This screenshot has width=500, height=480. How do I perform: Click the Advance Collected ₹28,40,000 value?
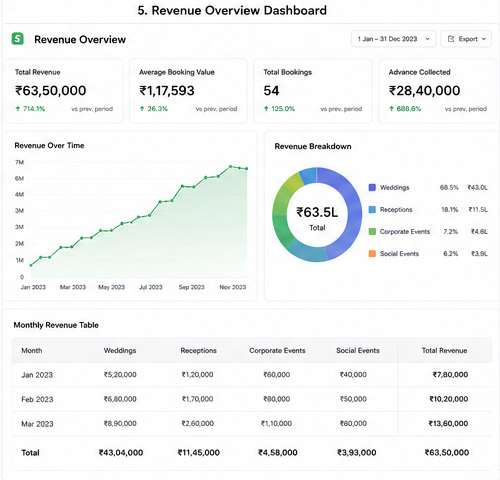(424, 91)
